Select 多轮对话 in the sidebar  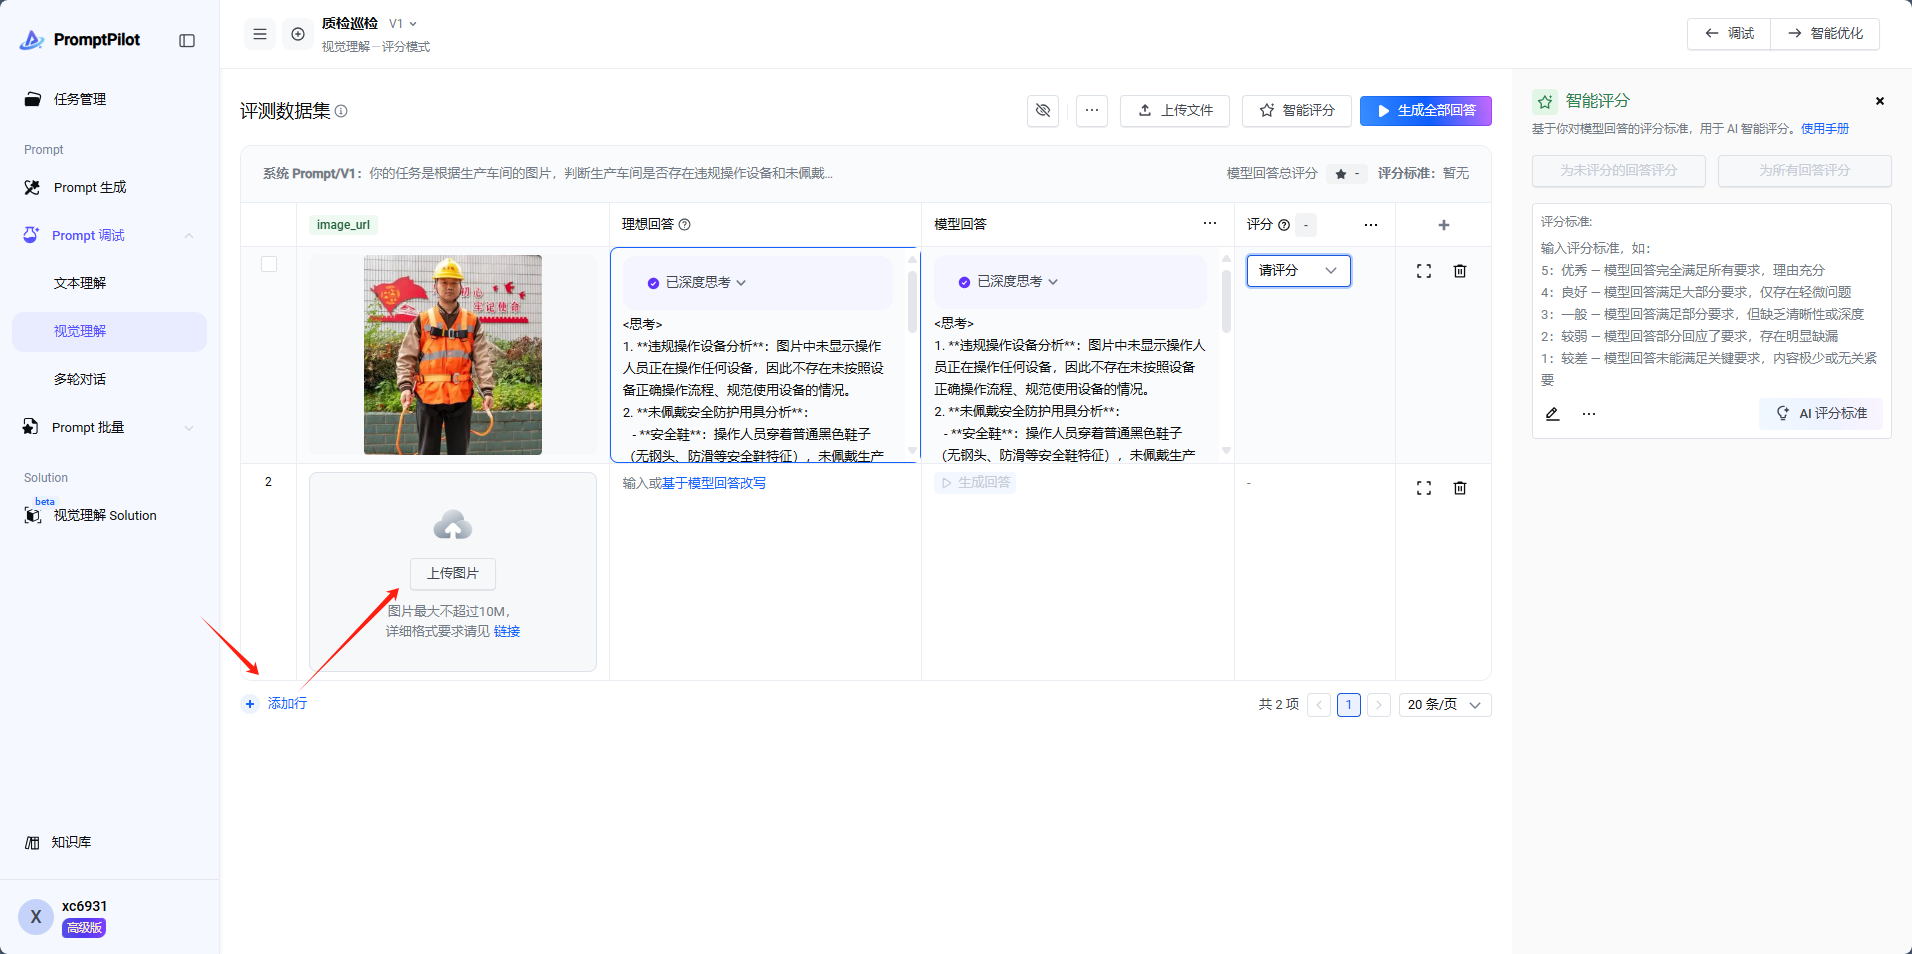click(x=80, y=379)
